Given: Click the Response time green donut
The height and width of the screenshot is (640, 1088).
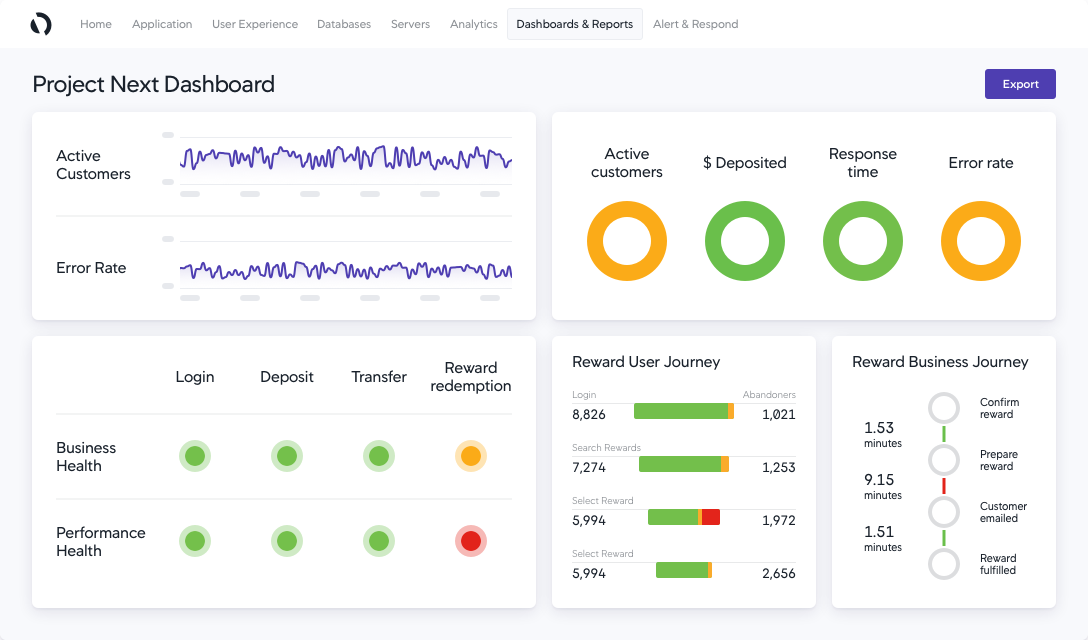Looking at the screenshot, I should (862, 241).
